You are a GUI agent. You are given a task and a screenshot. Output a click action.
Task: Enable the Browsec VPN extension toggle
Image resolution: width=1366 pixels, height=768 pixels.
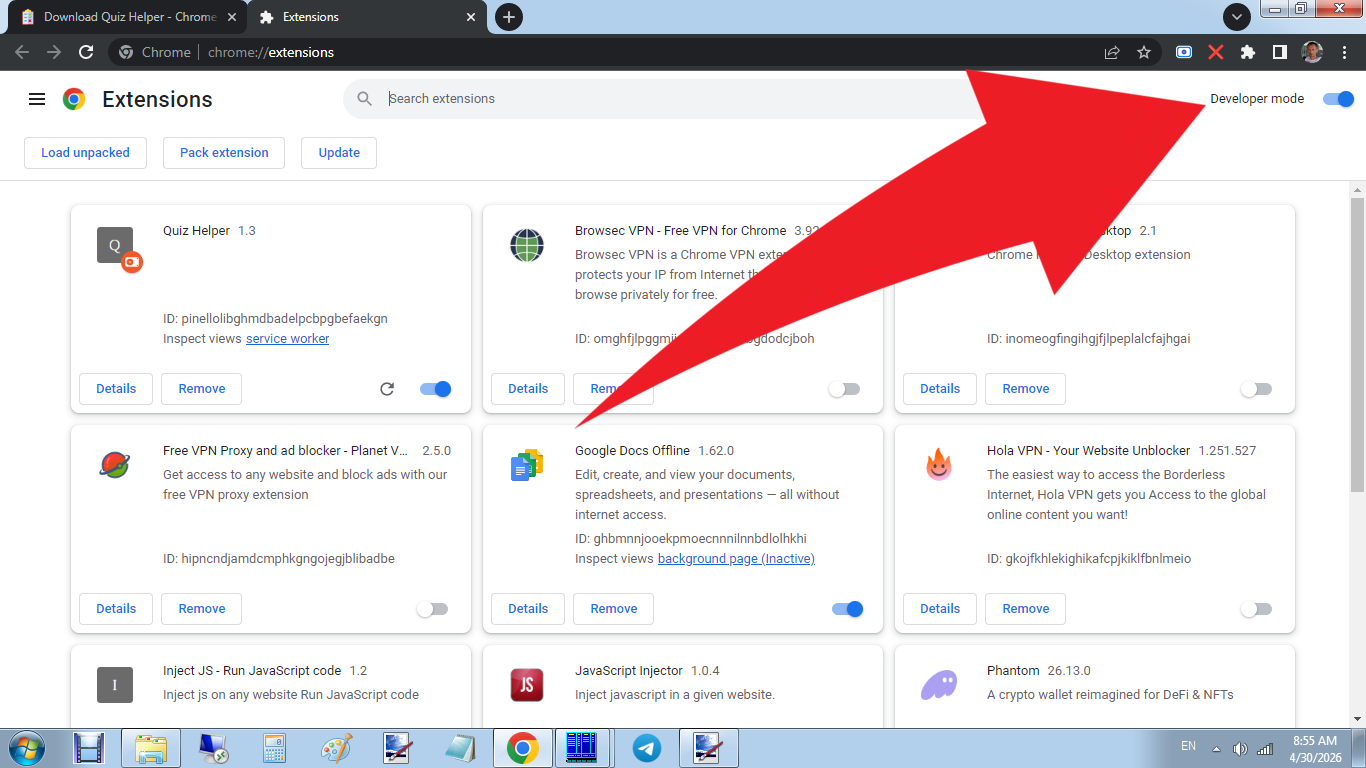844,389
